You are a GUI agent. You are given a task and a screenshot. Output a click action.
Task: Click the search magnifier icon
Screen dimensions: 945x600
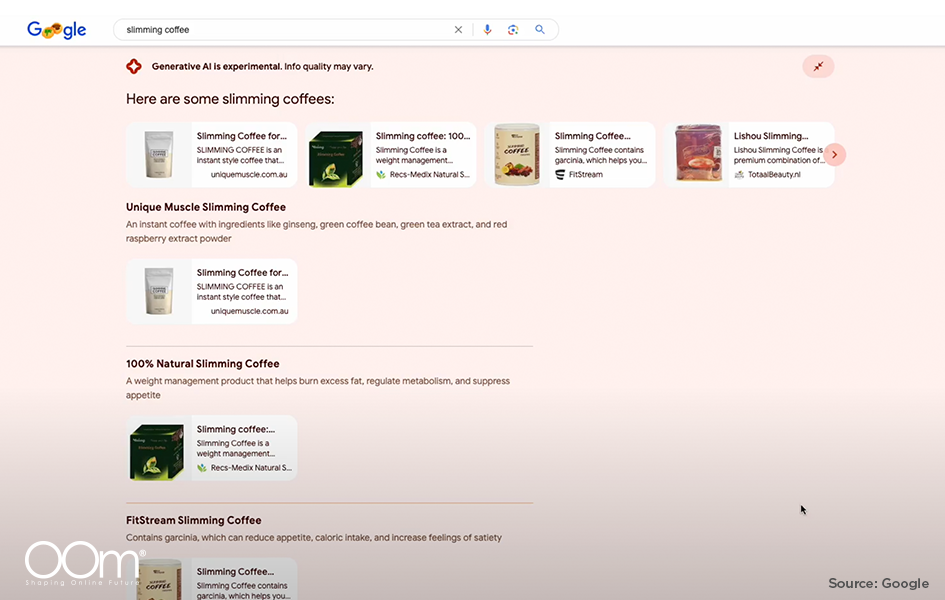pyautogui.click(x=540, y=29)
